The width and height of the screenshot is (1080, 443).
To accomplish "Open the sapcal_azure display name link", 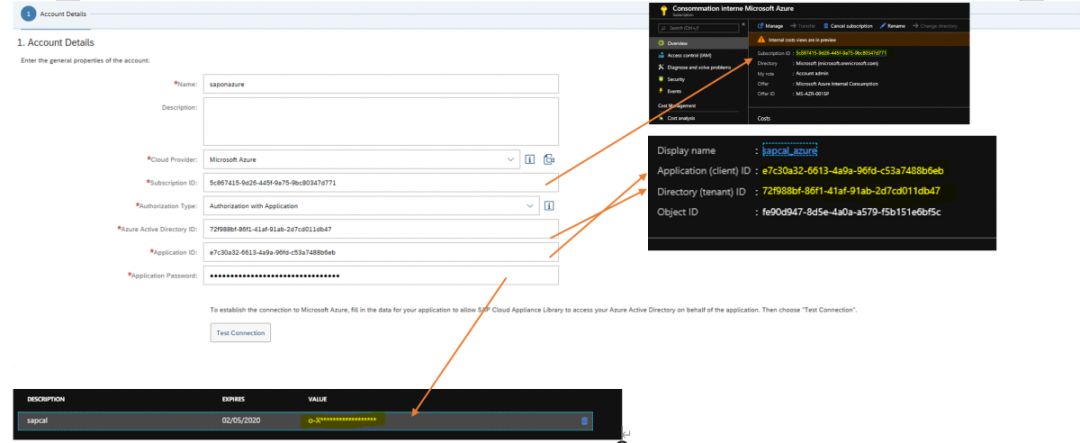I will click(x=789, y=150).
